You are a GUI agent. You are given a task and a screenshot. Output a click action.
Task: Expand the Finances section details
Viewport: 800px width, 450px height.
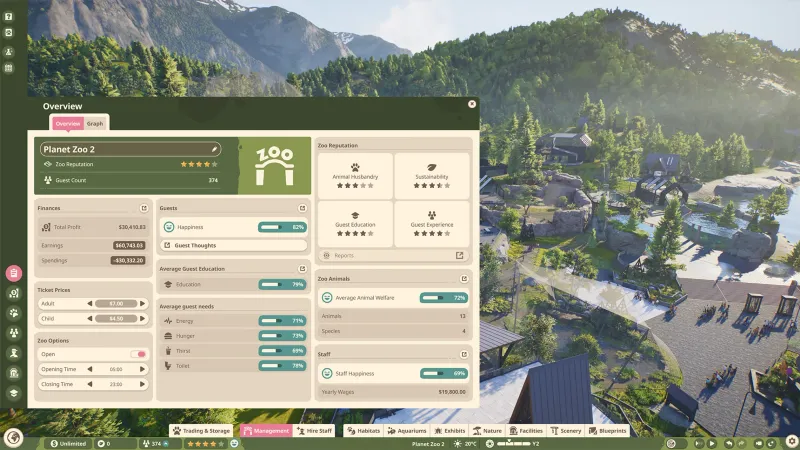(x=144, y=208)
